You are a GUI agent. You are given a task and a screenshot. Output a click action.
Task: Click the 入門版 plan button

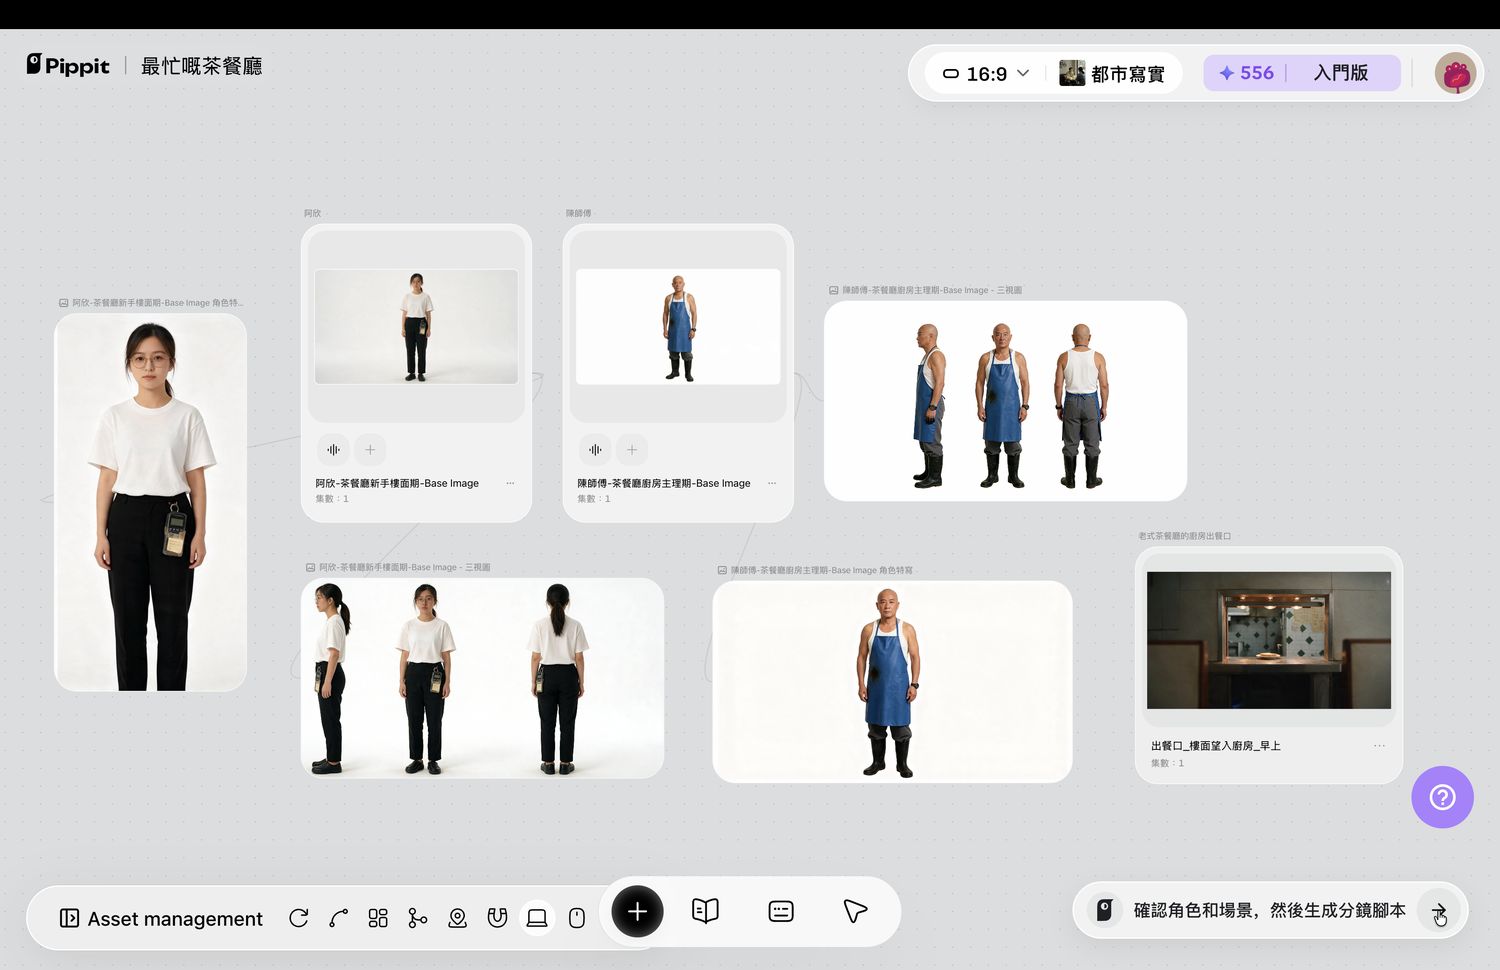[x=1341, y=73]
